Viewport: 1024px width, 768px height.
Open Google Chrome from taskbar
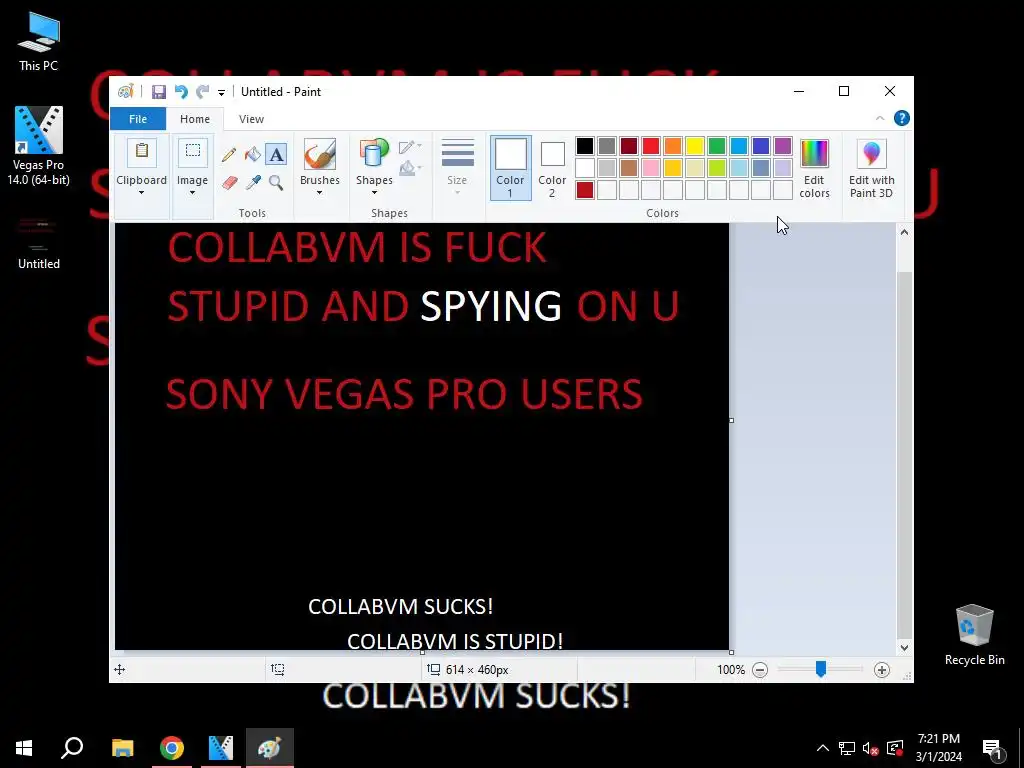coord(172,748)
